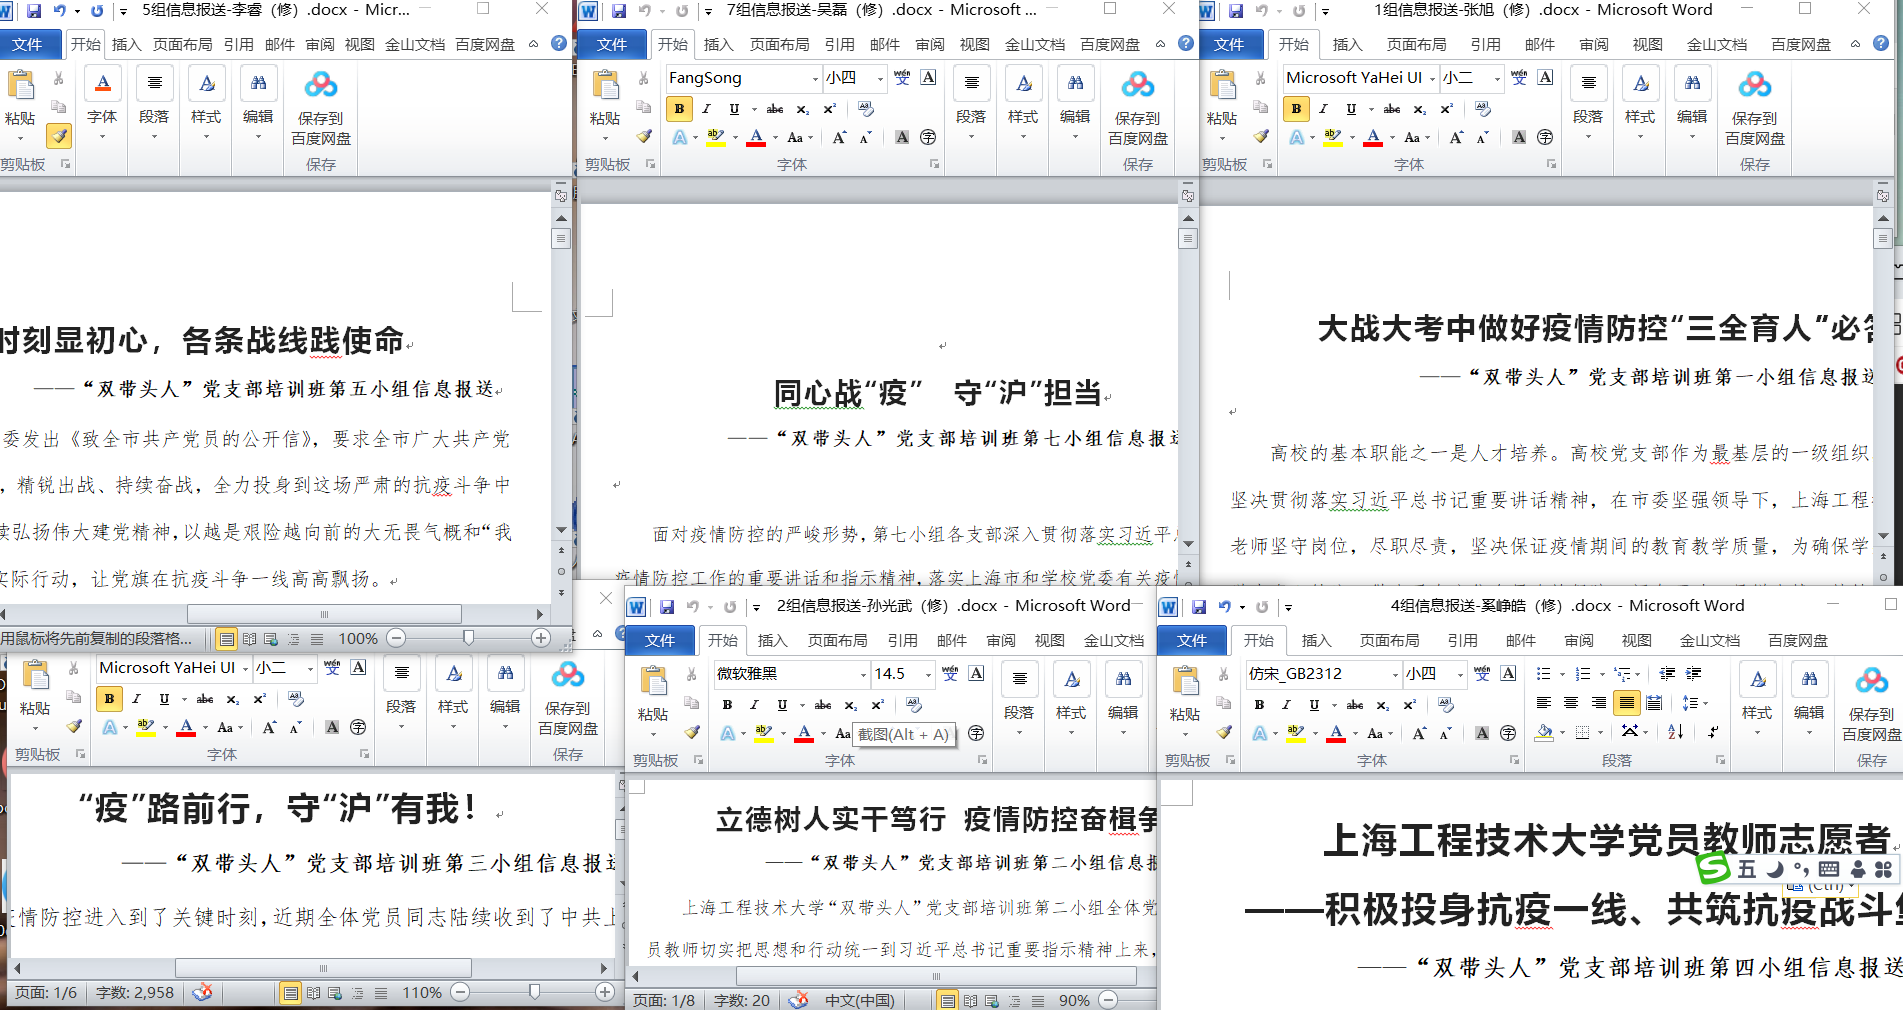Click Format Painter in the 5组 document window

(x=59, y=136)
